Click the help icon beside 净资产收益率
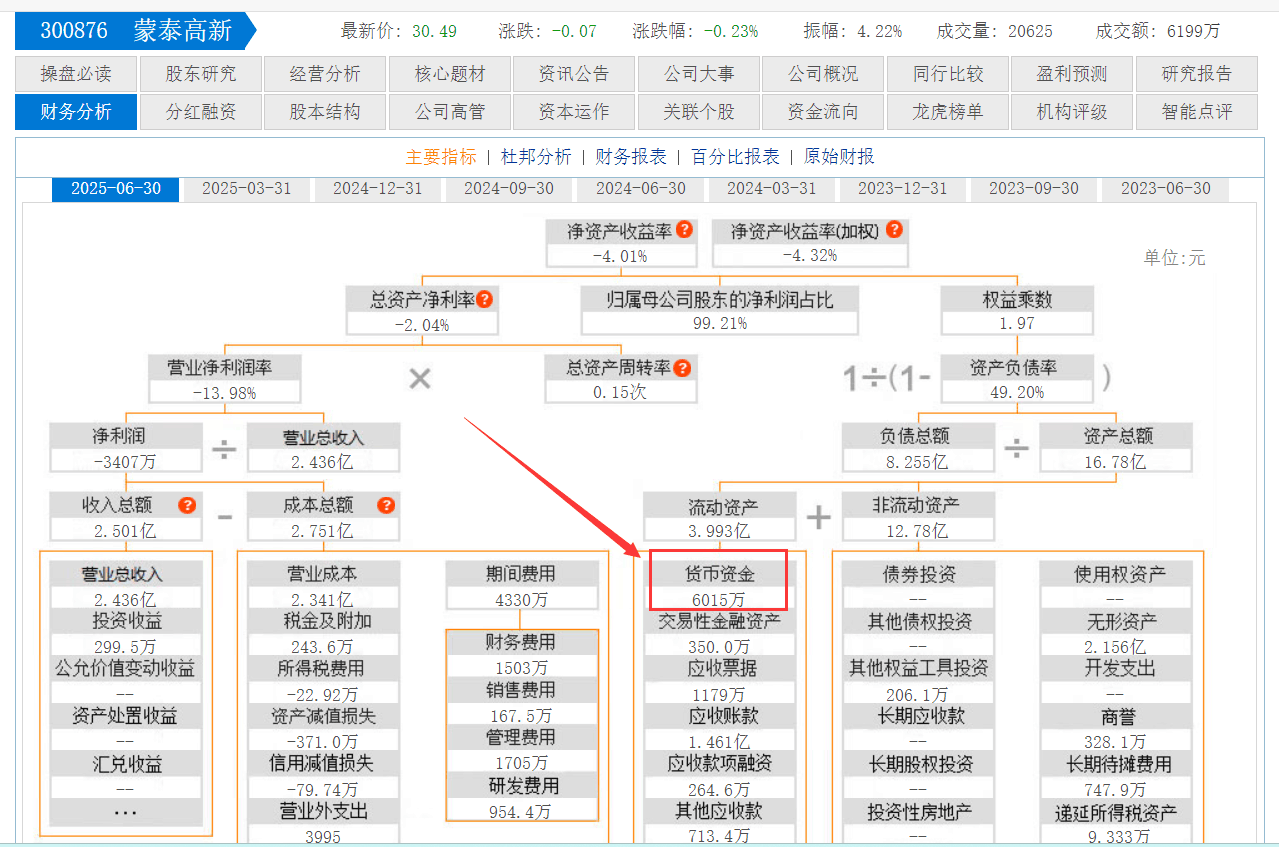 (x=684, y=230)
